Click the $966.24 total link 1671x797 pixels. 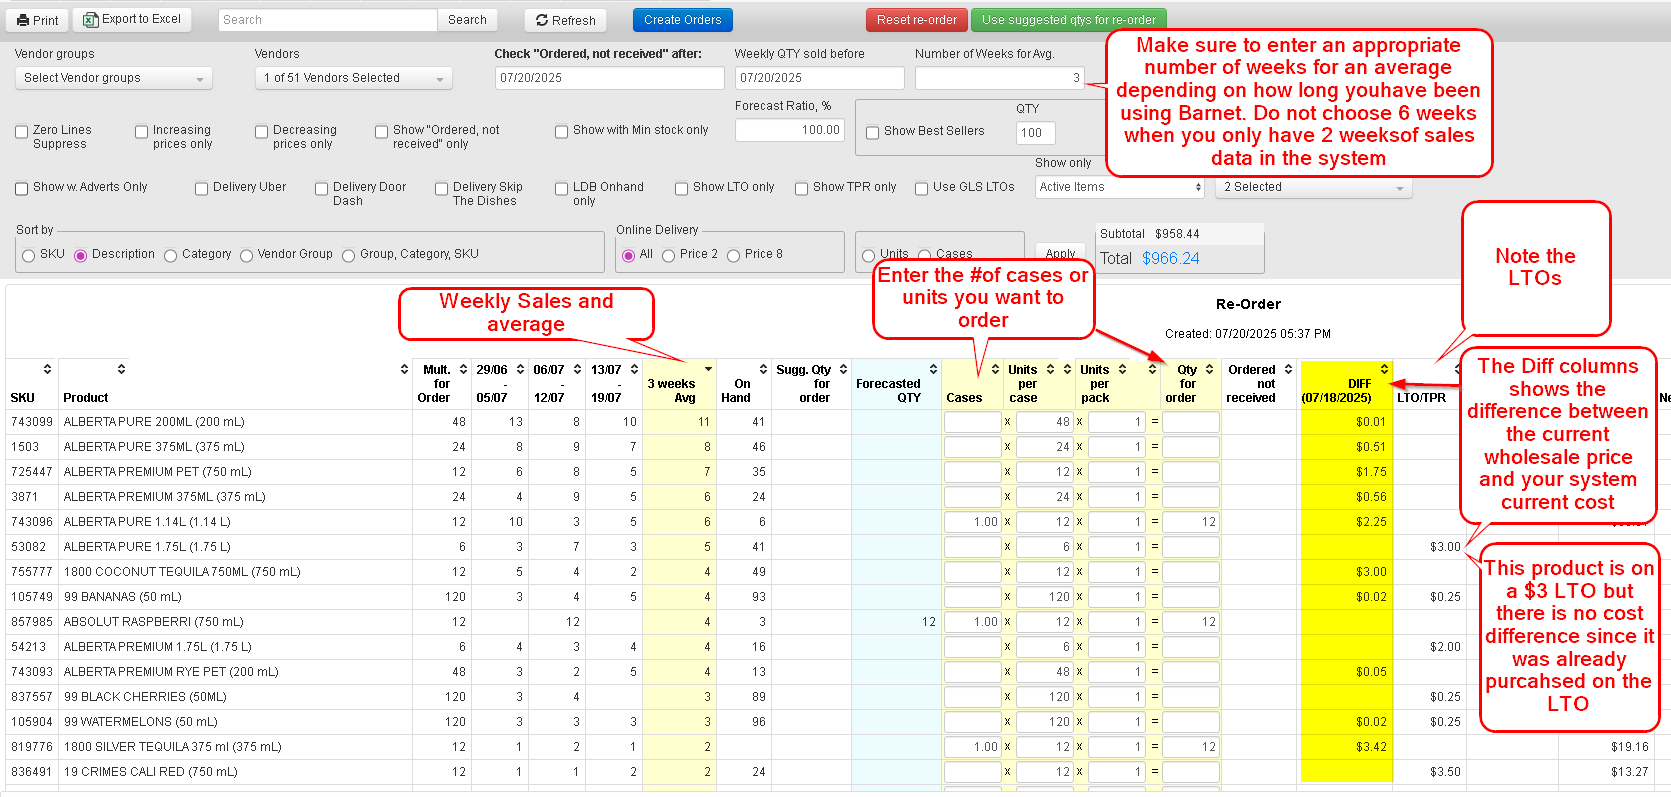(1171, 258)
